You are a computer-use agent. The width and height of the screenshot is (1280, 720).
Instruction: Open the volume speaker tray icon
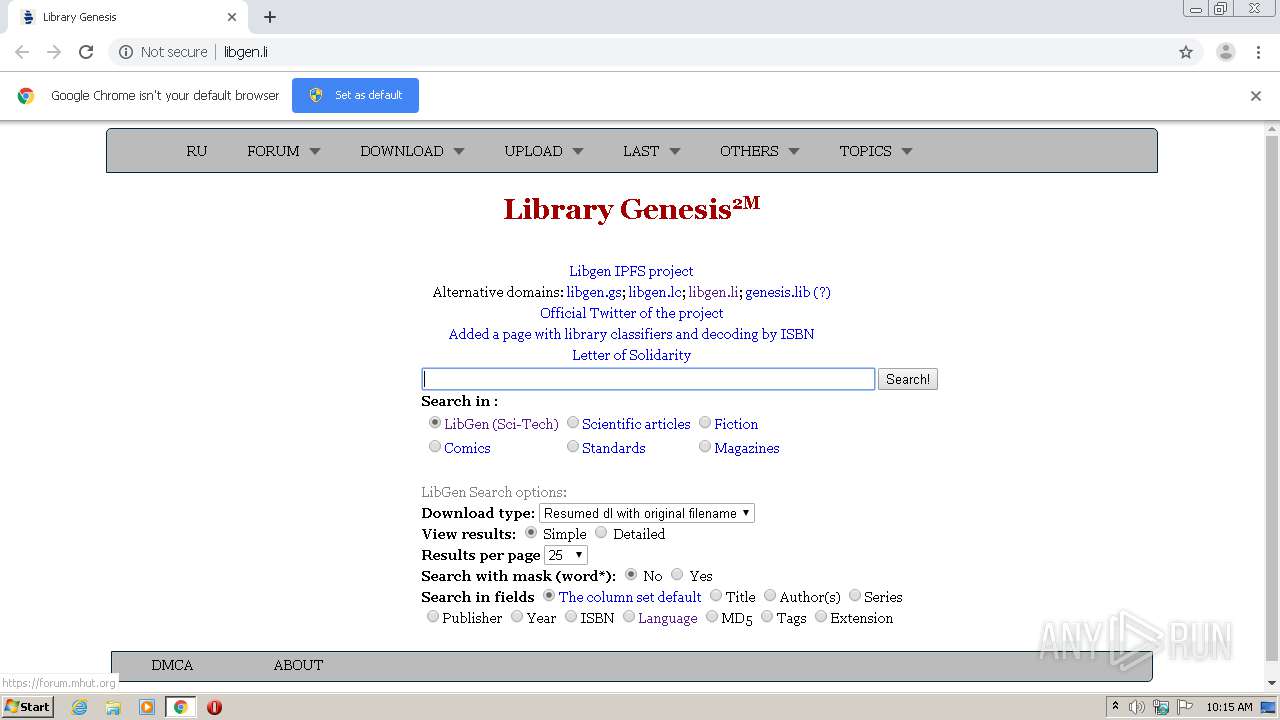click(1137, 707)
